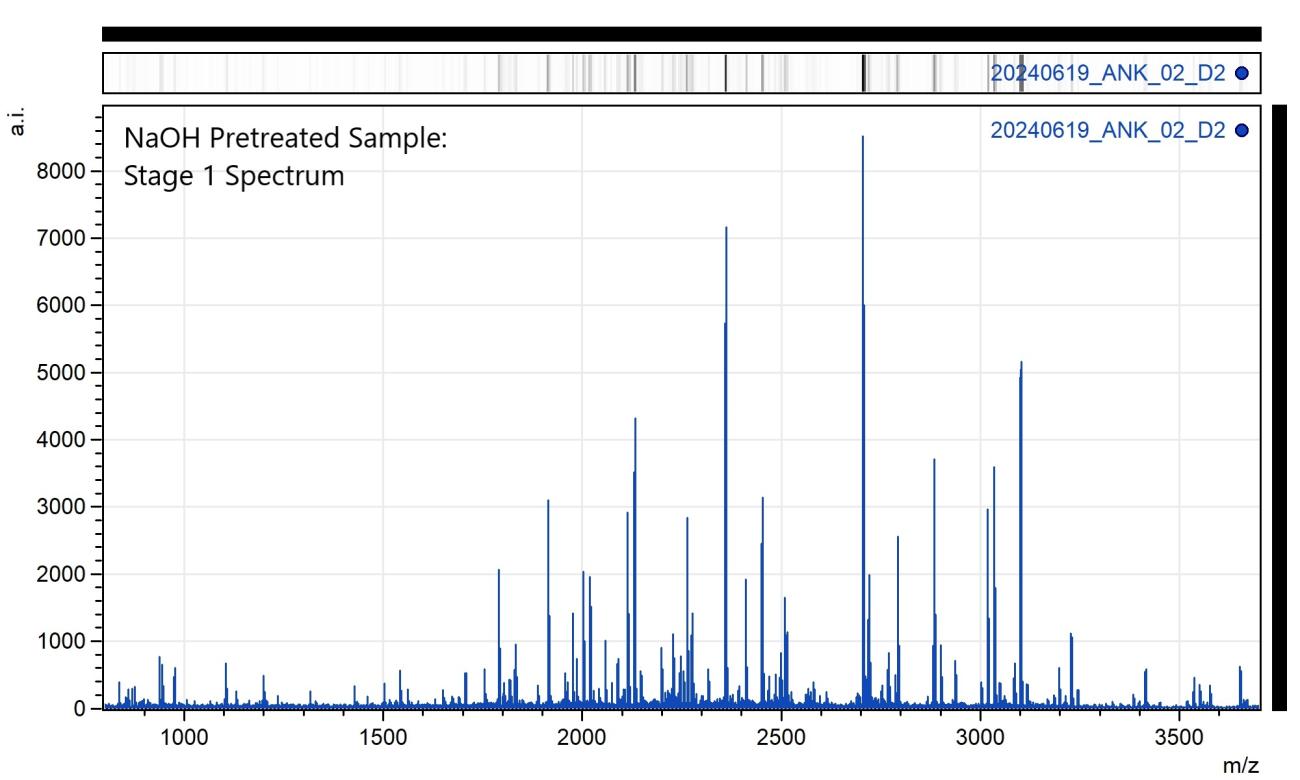This screenshot has width=1300, height=780.
Task: Click the blue dot in the spectrum plot legend
Action: [1242, 130]
